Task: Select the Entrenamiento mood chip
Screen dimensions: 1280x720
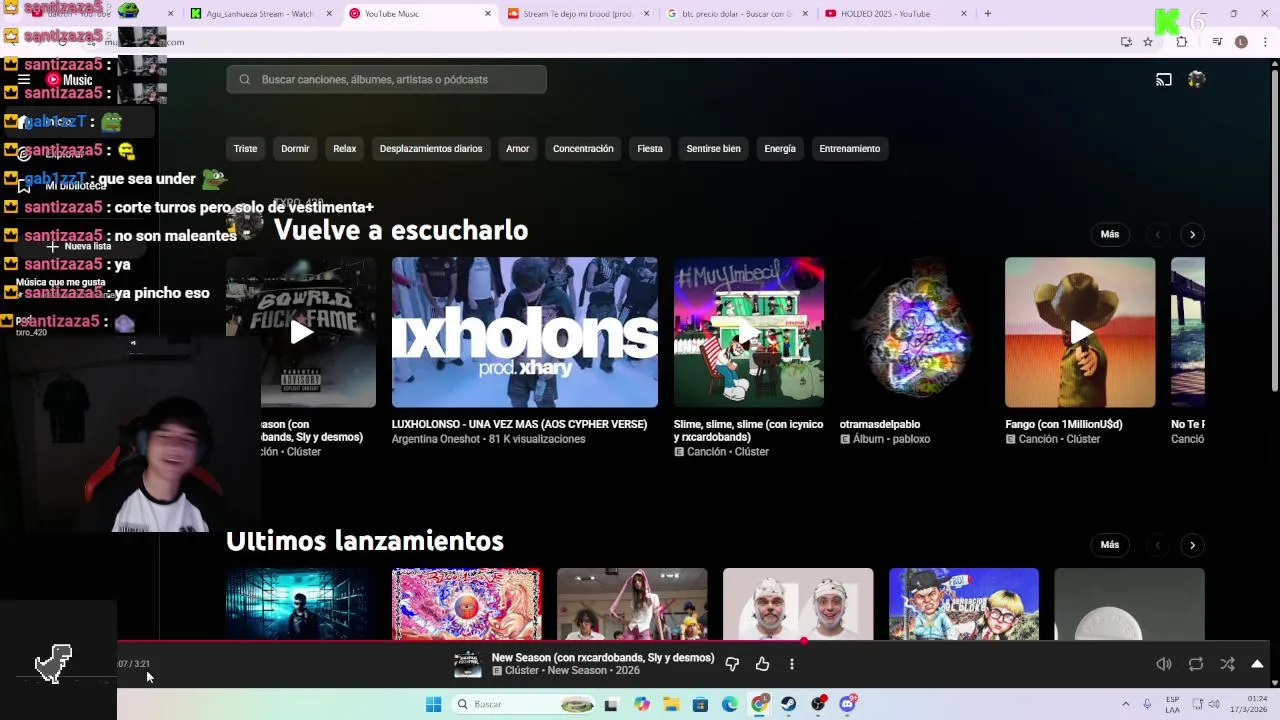Action: tap(850, 149)
